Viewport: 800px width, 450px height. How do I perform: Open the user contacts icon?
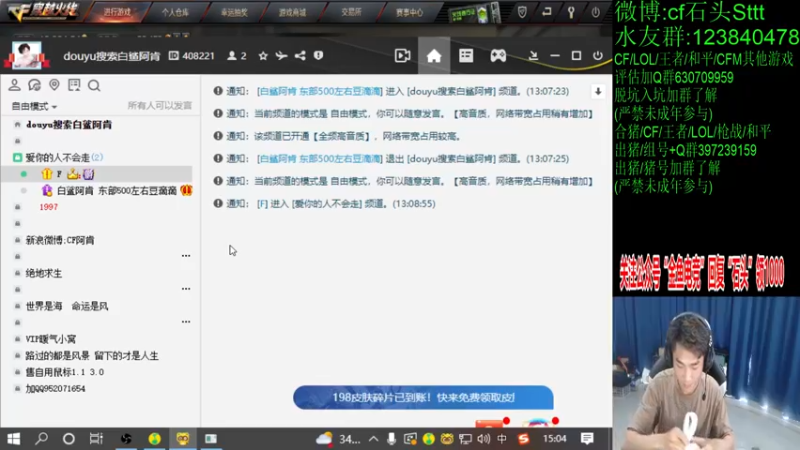click(x=14, y=85)
